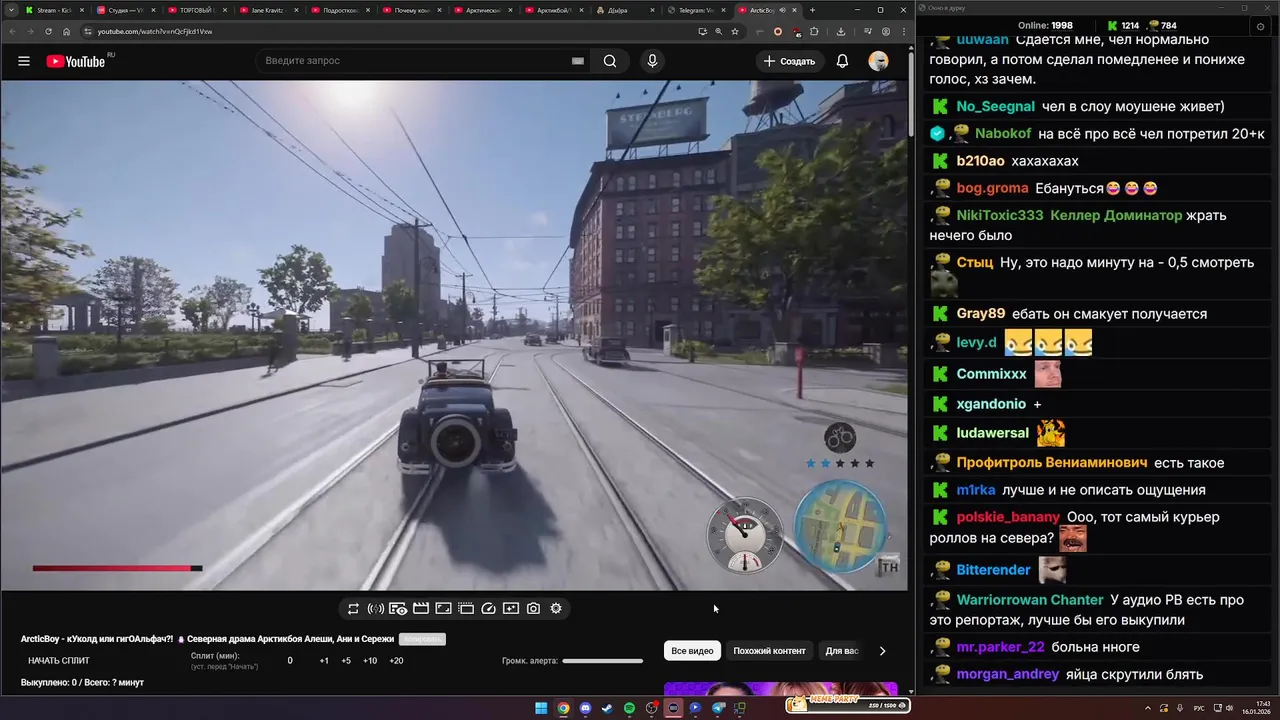Screen dimensions: 1280x720
Task: Open the browser downloads icon
Action: coord(840,31)
